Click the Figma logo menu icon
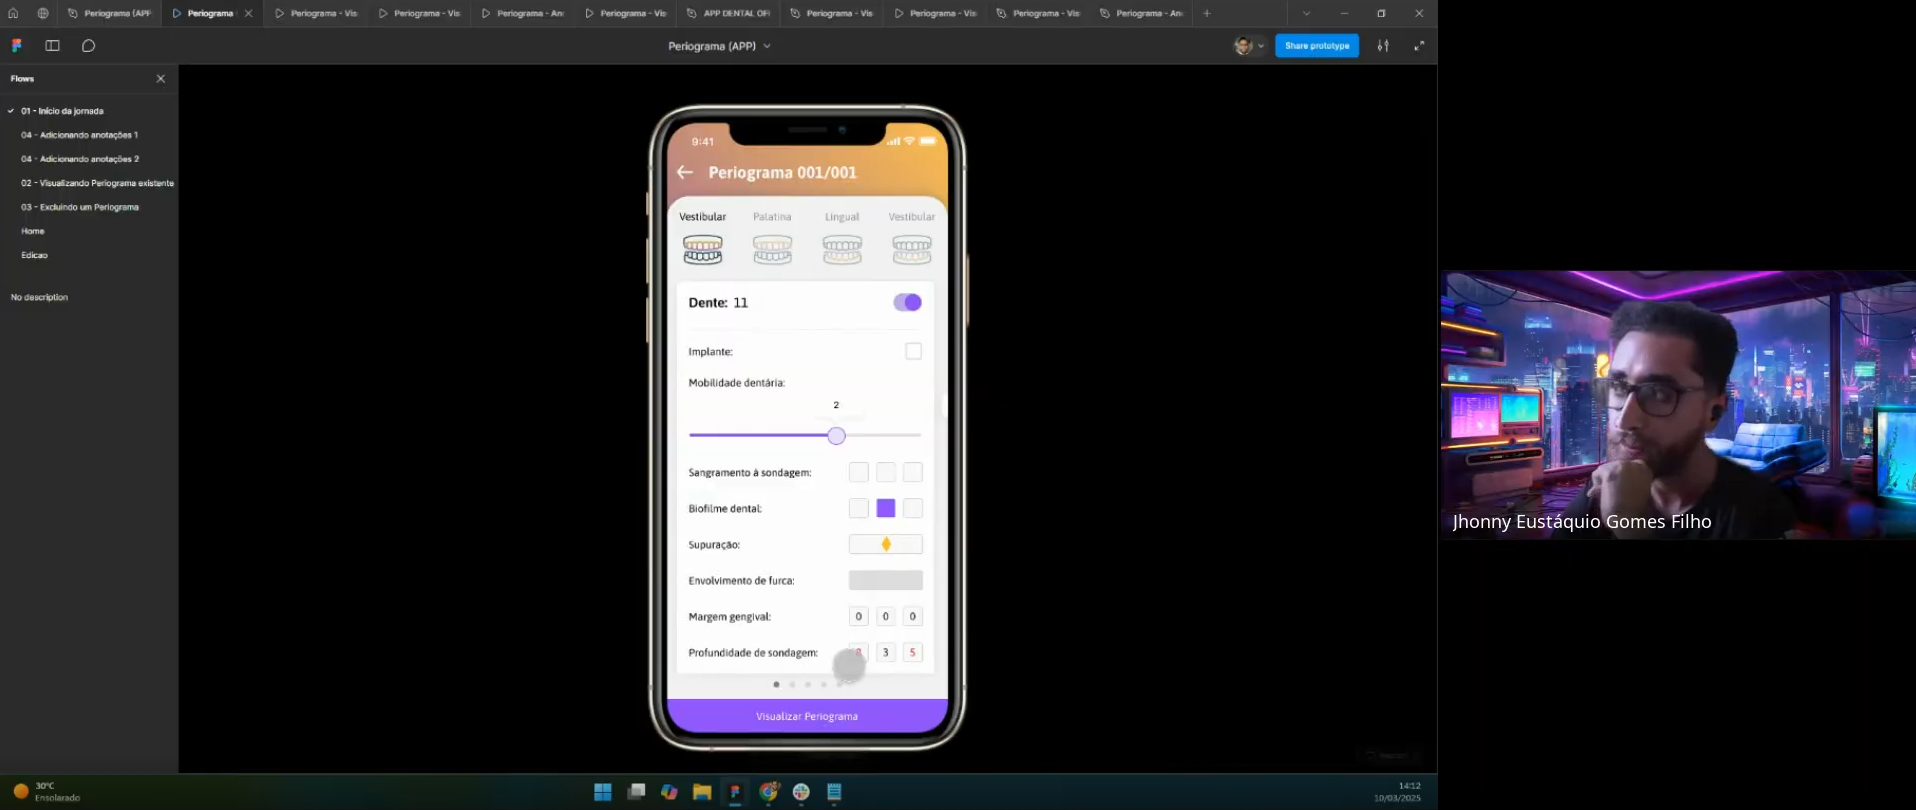Viewport: 1916px width, 810px height. (17, 46)
